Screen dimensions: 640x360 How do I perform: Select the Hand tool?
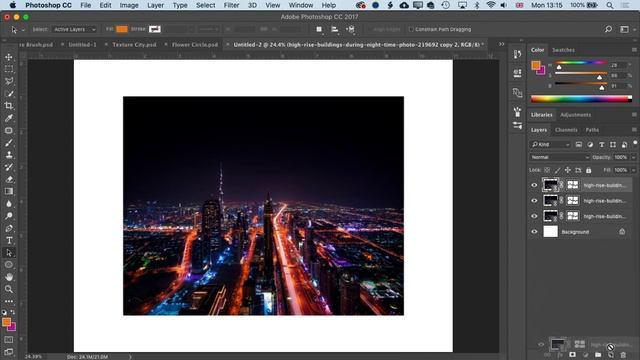coord(9,277)
